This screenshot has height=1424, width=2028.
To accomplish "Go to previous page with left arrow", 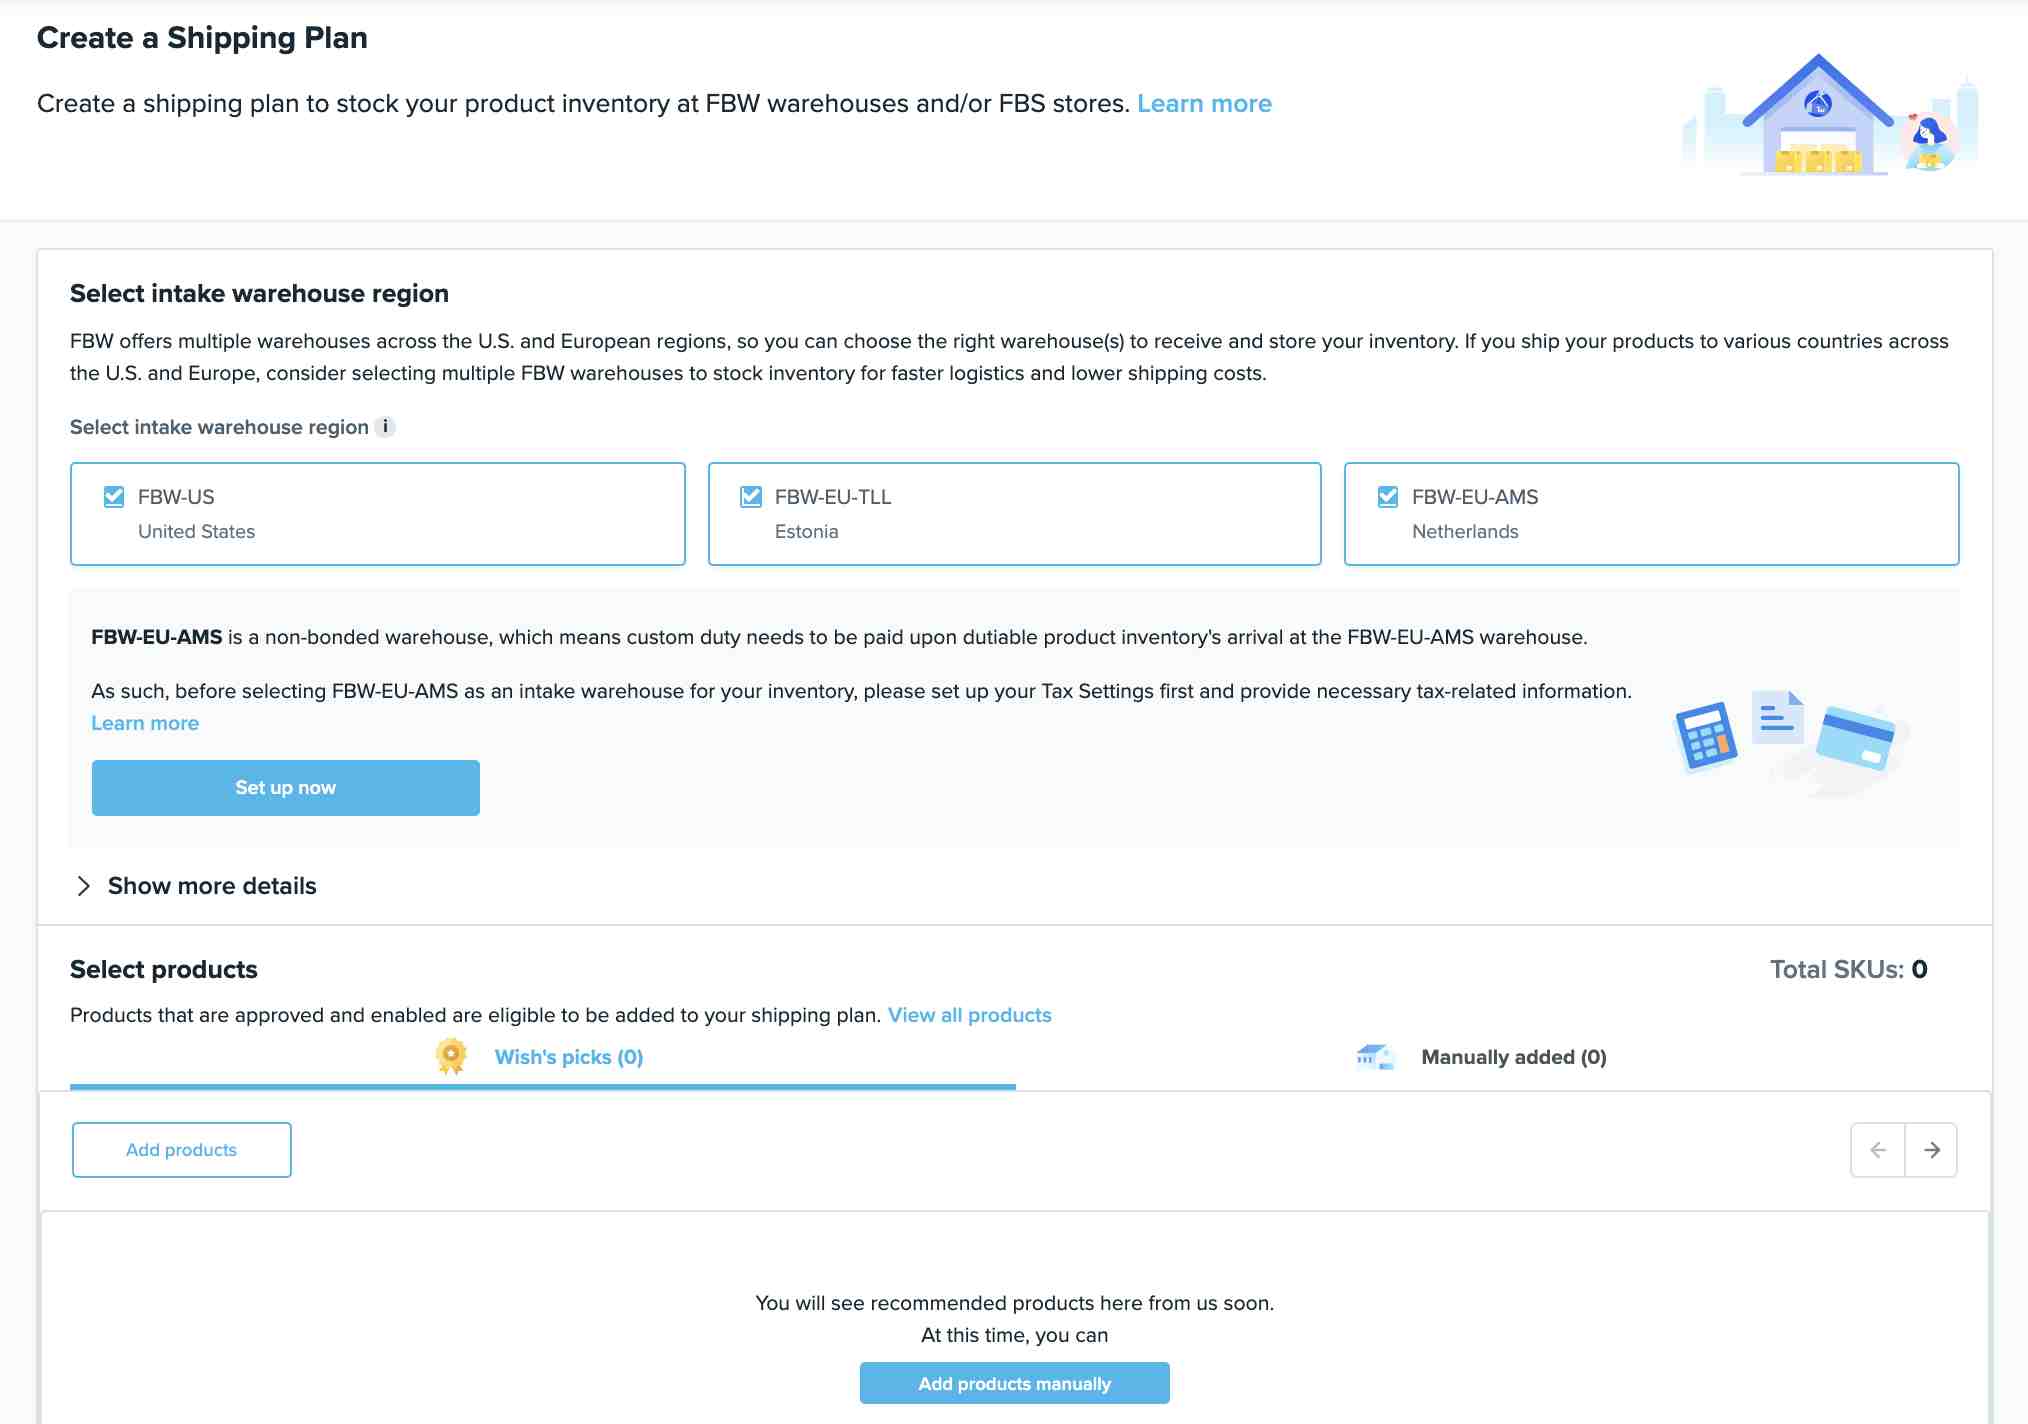I will 1878,1150.
